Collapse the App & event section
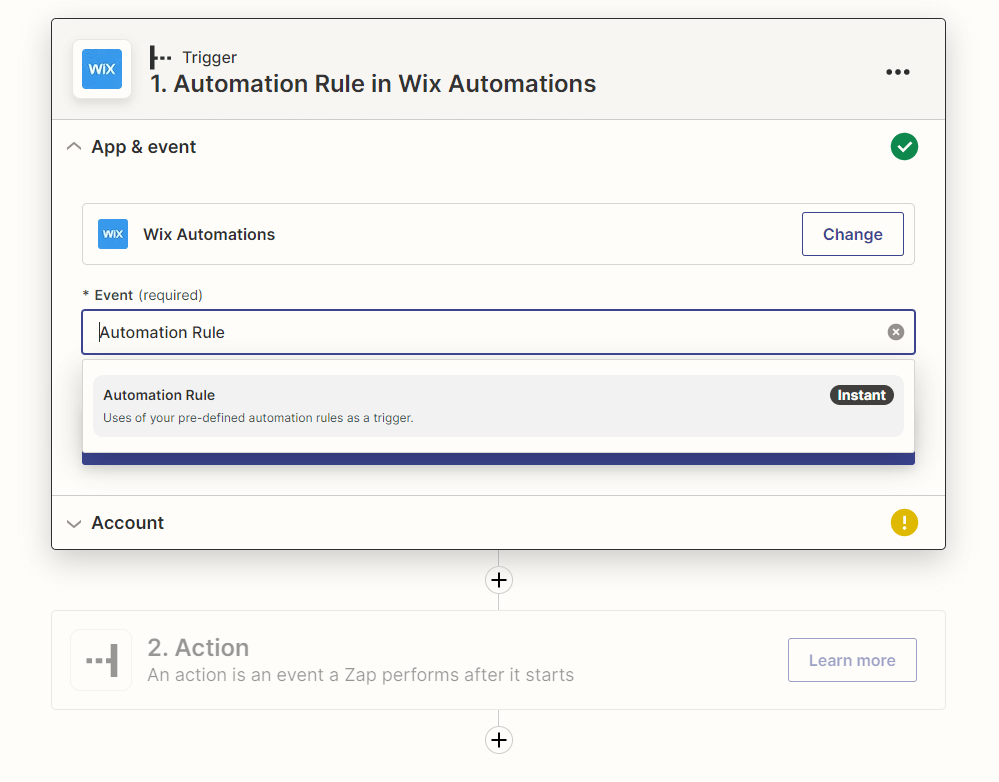Viewport: 999px width, 782px height. click(x=74, y=147)
